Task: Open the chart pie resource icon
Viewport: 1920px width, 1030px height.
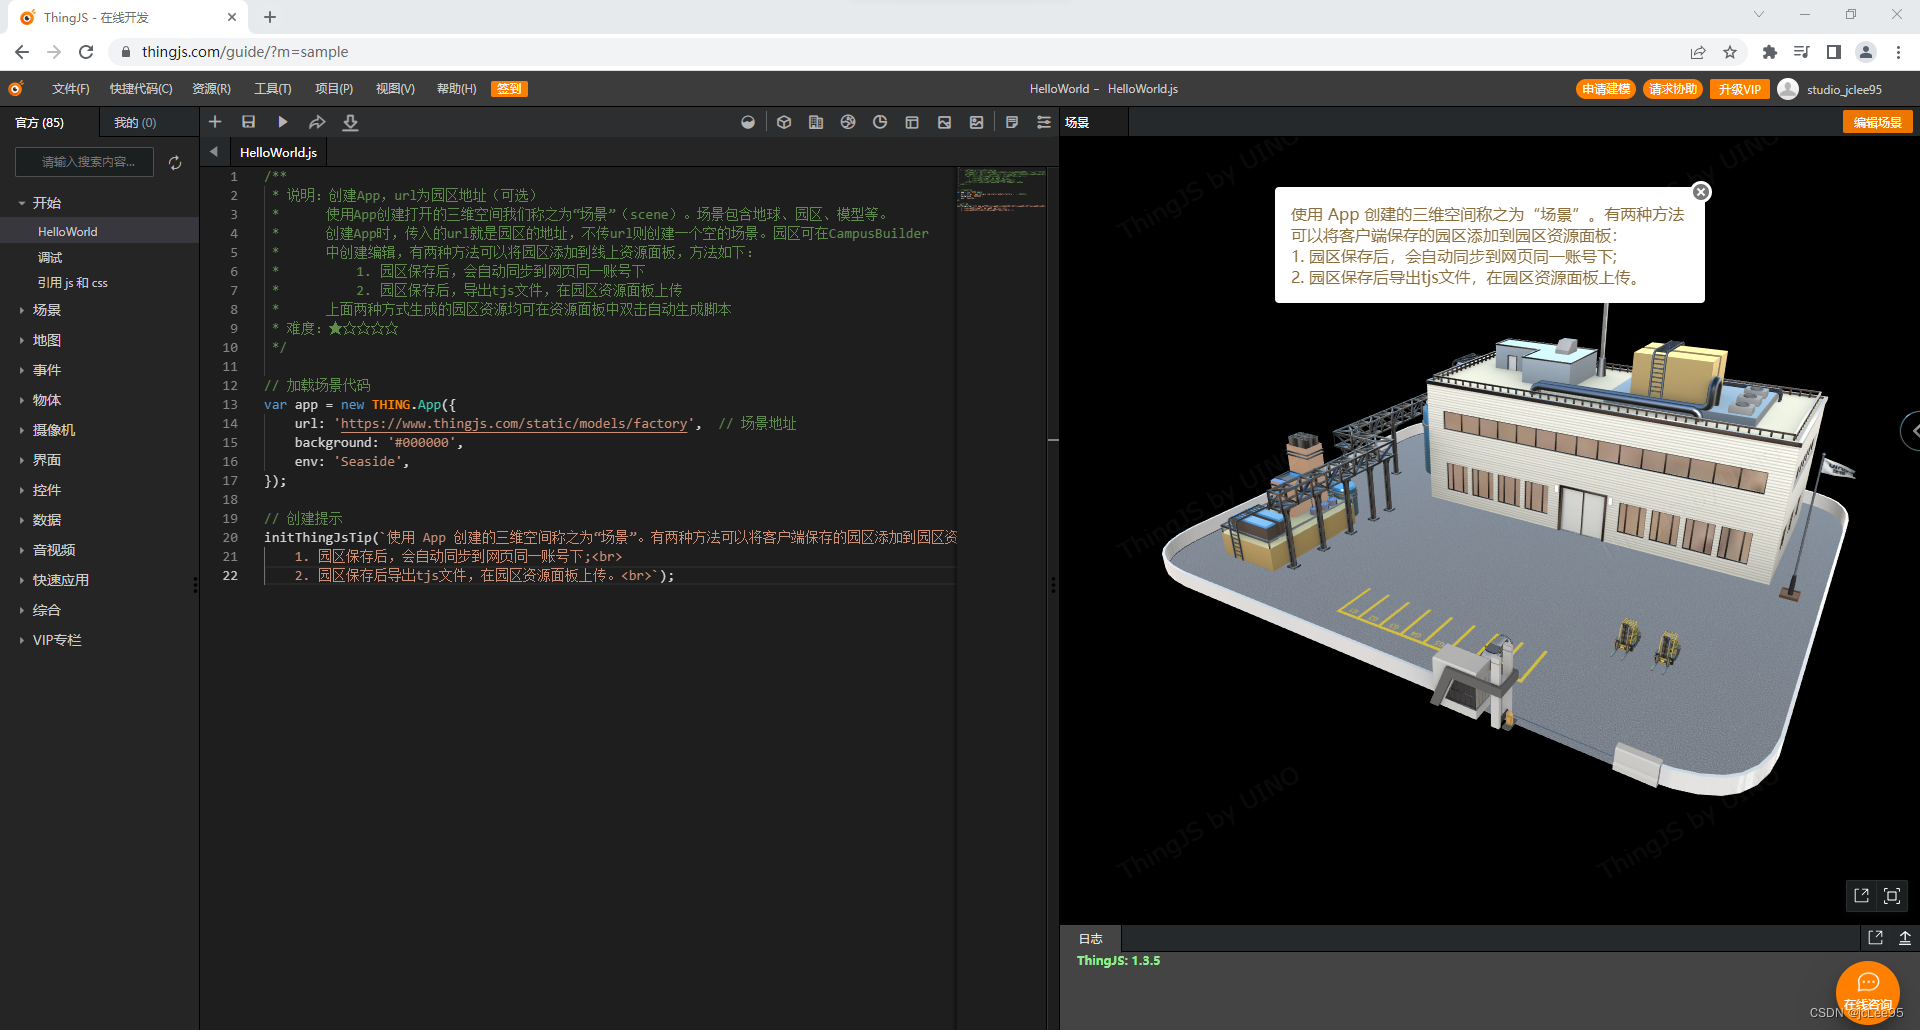Action: [x=880, y=122]
